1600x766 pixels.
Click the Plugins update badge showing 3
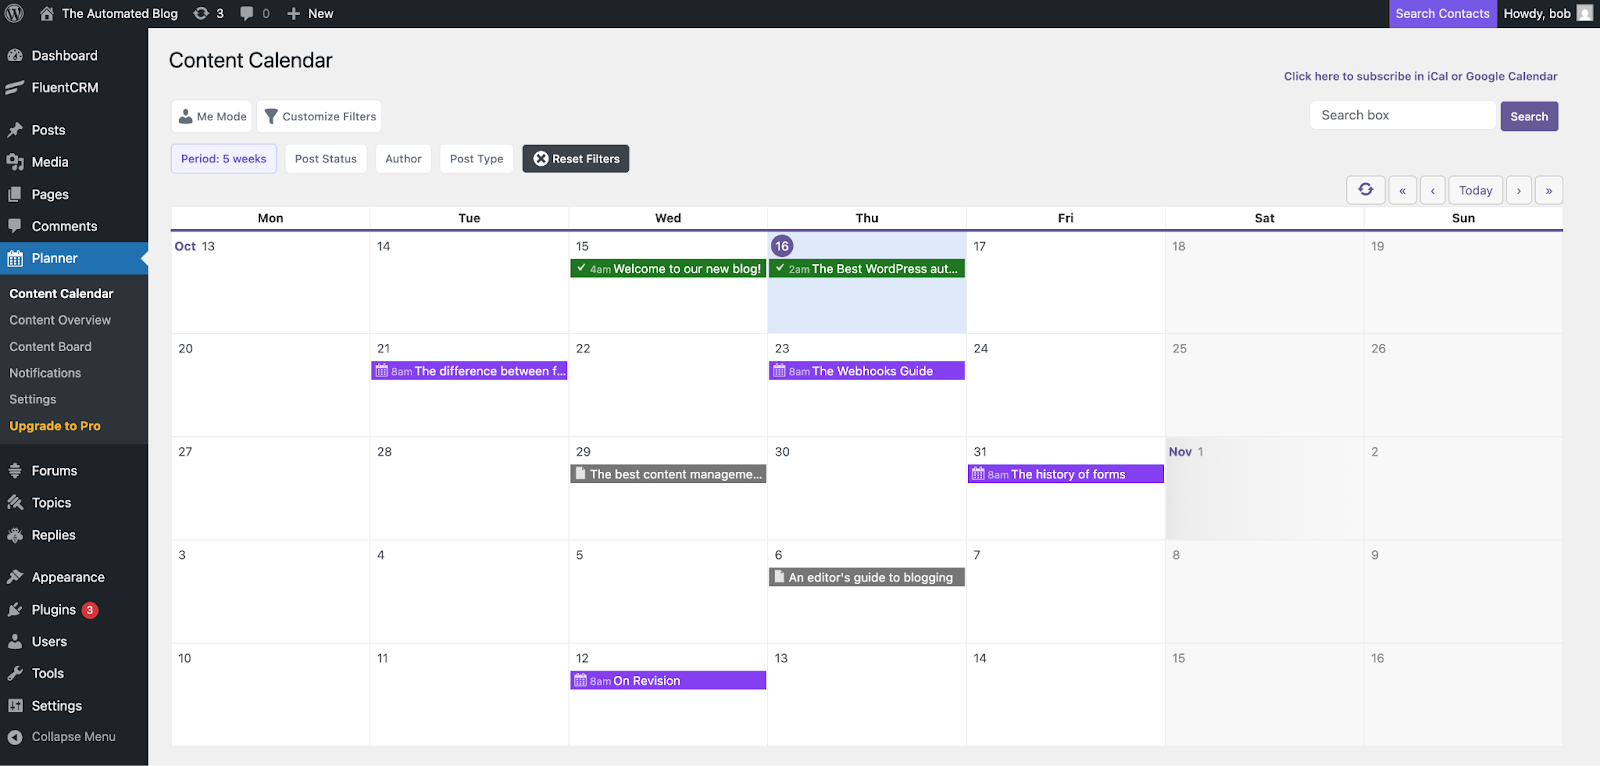tap(90, 609)
